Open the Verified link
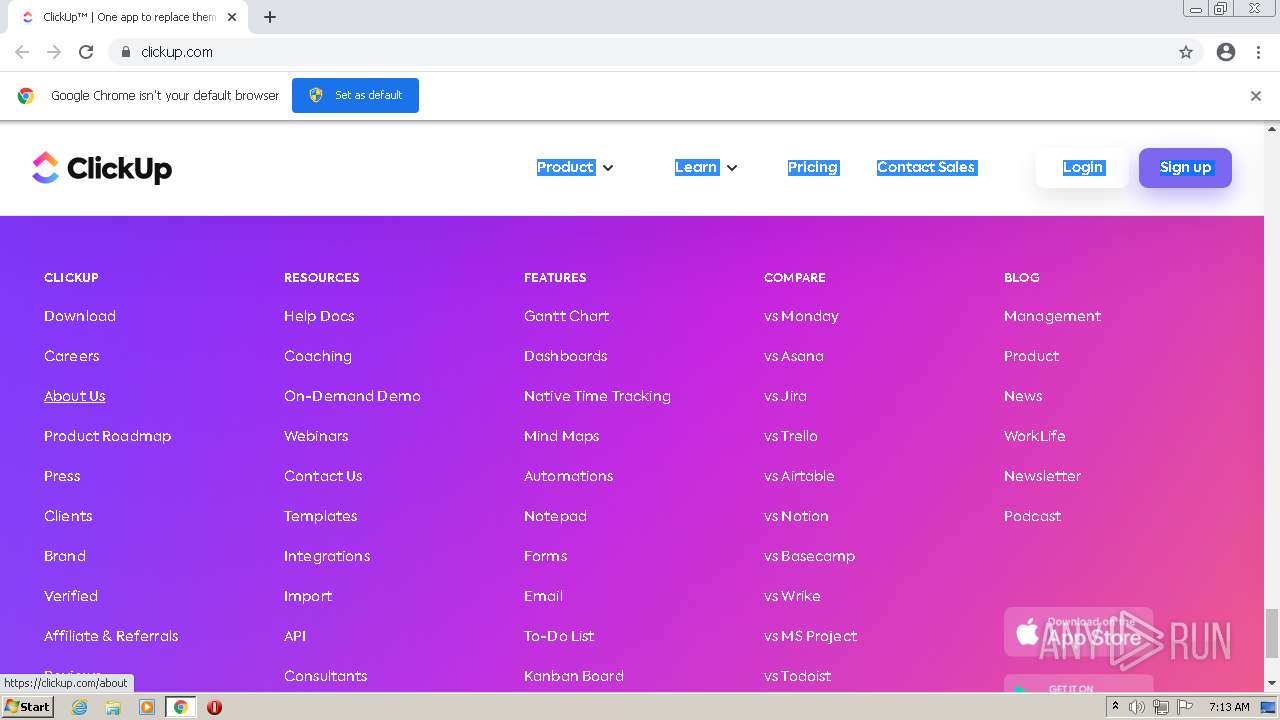1280x720 pixels. (71, 596)
